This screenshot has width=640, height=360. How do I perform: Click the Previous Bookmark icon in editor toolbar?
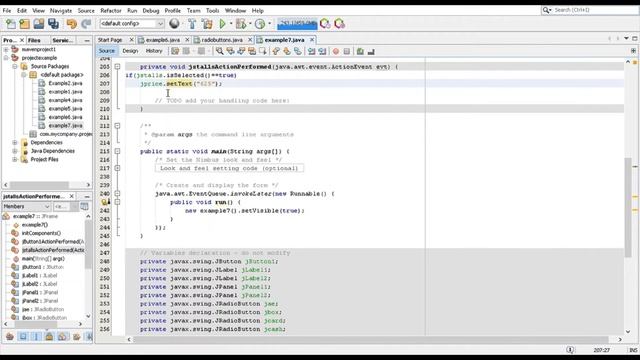point(276,51)
